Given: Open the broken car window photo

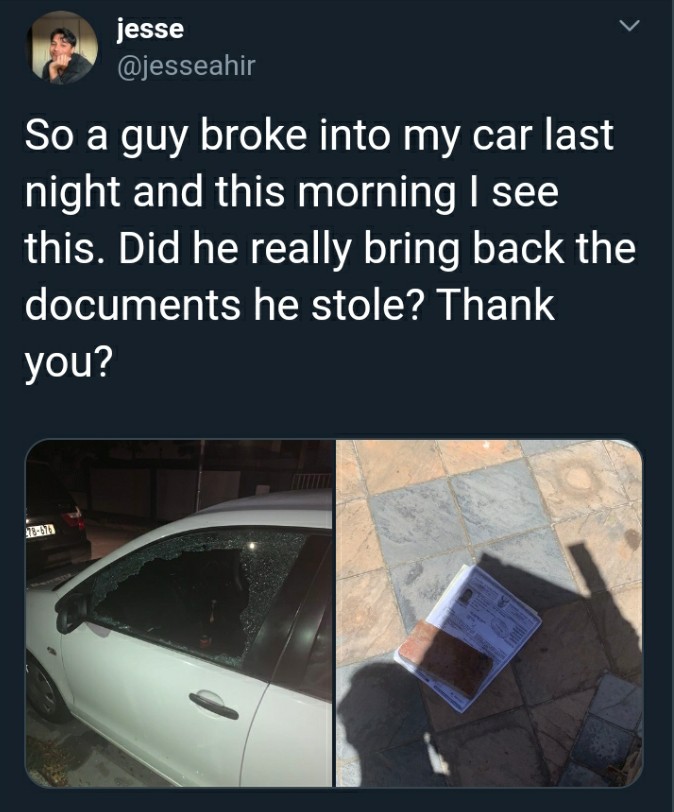Looking at the screenshot, I should [x=179, y=613].
